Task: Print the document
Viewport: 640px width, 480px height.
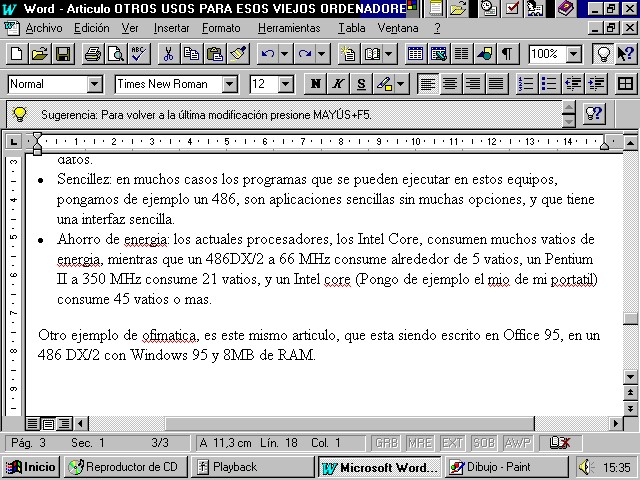Action: point(93,54)
